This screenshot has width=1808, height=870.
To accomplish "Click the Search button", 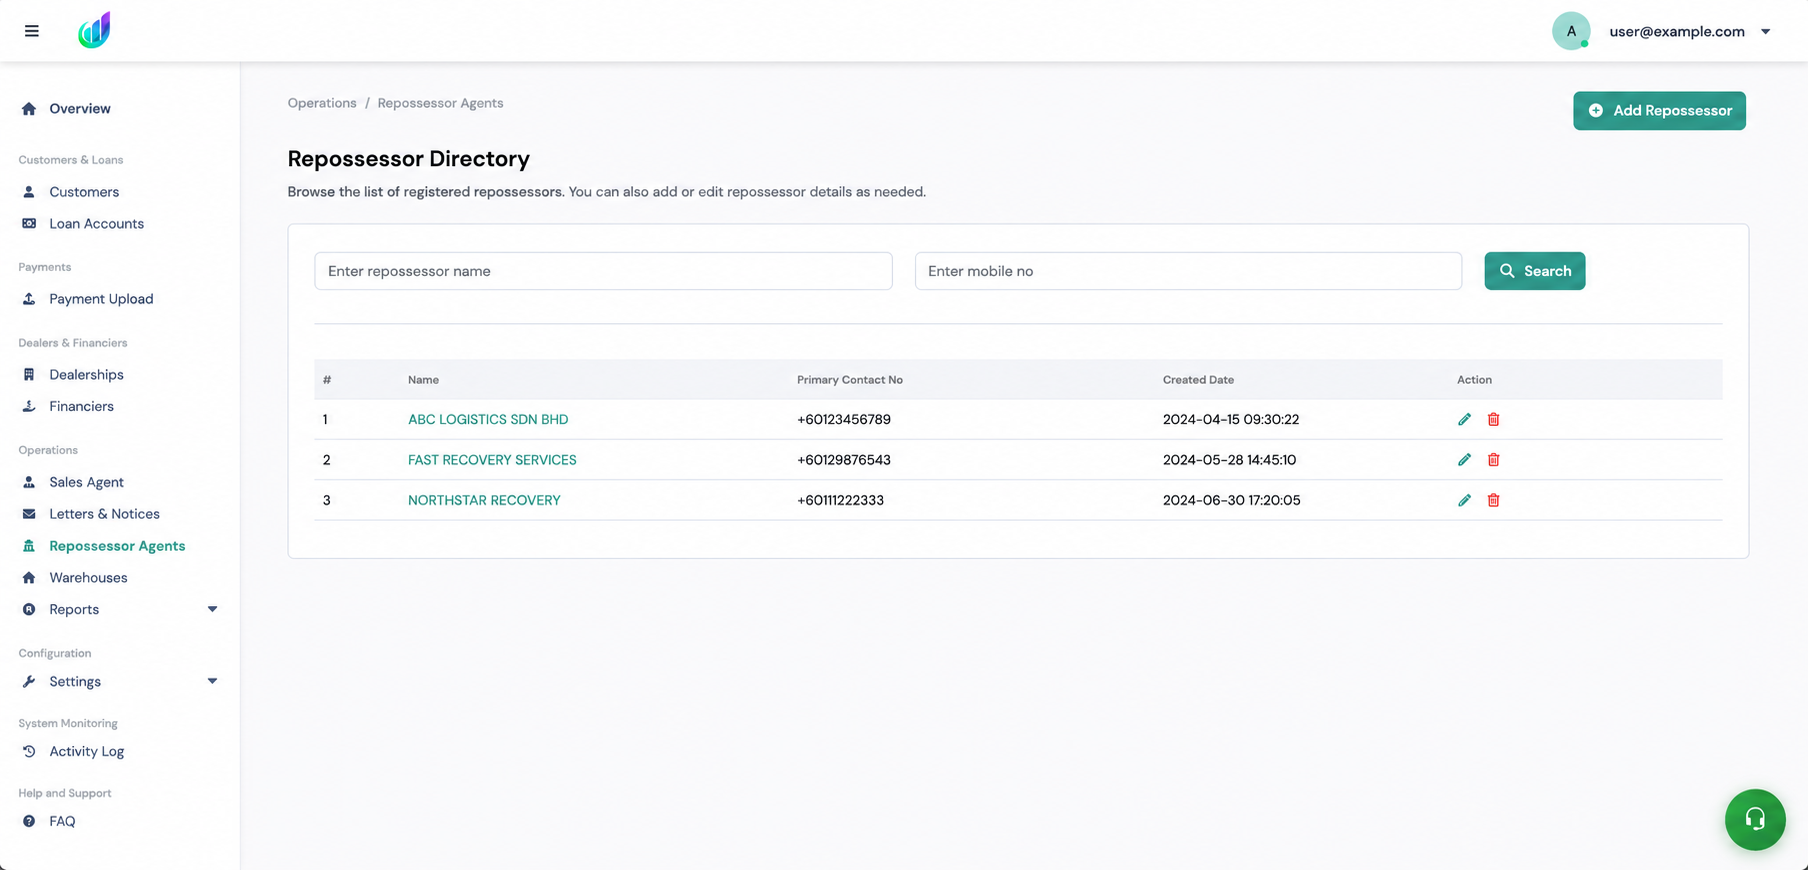I will coord(1534,271).
